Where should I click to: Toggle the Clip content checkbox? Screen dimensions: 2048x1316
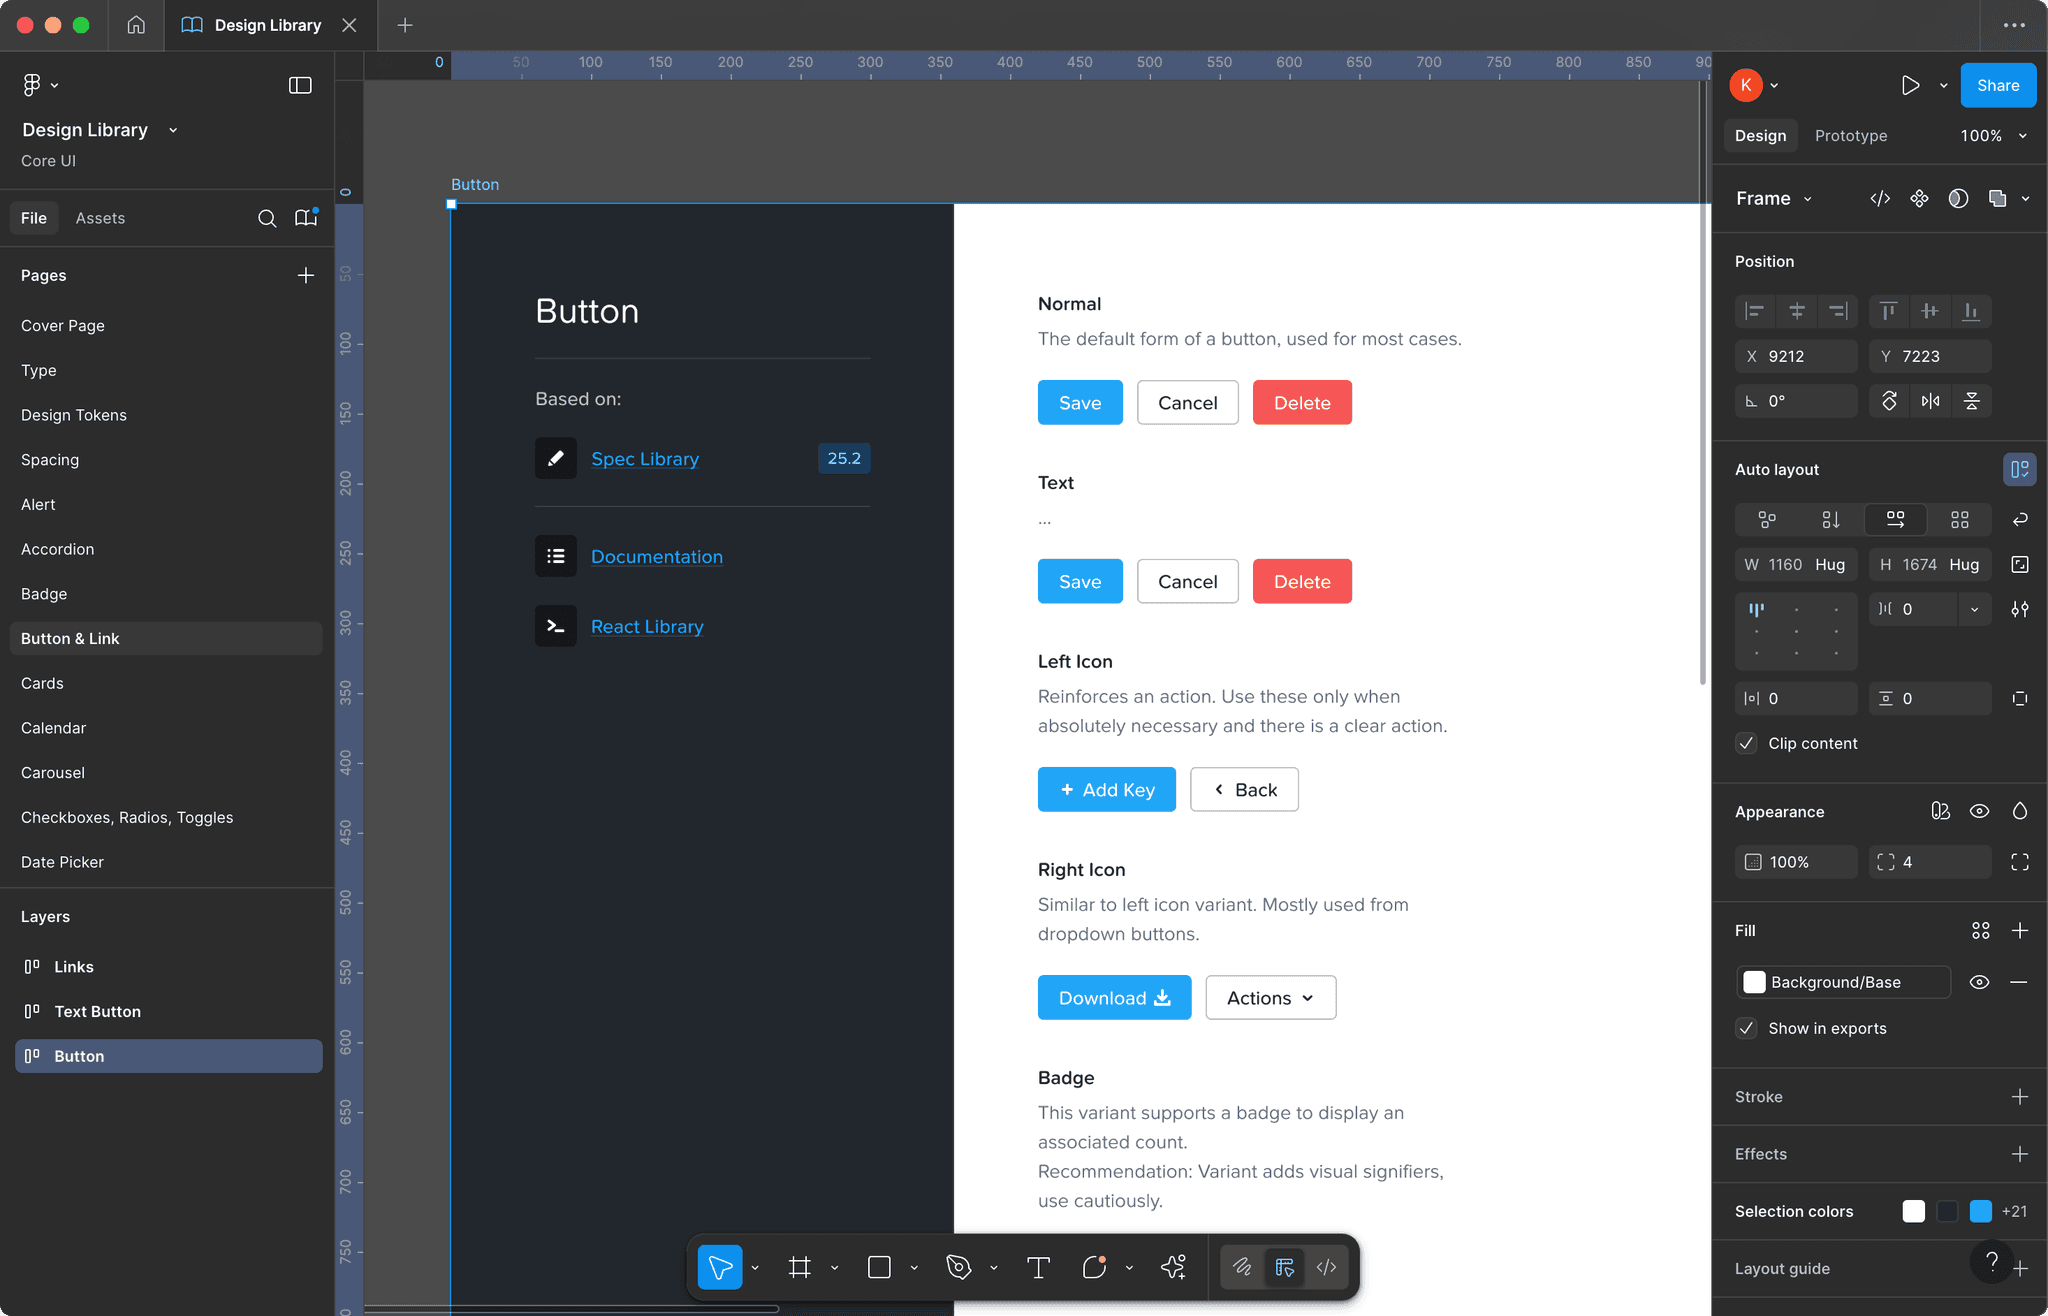[1747, 743]
